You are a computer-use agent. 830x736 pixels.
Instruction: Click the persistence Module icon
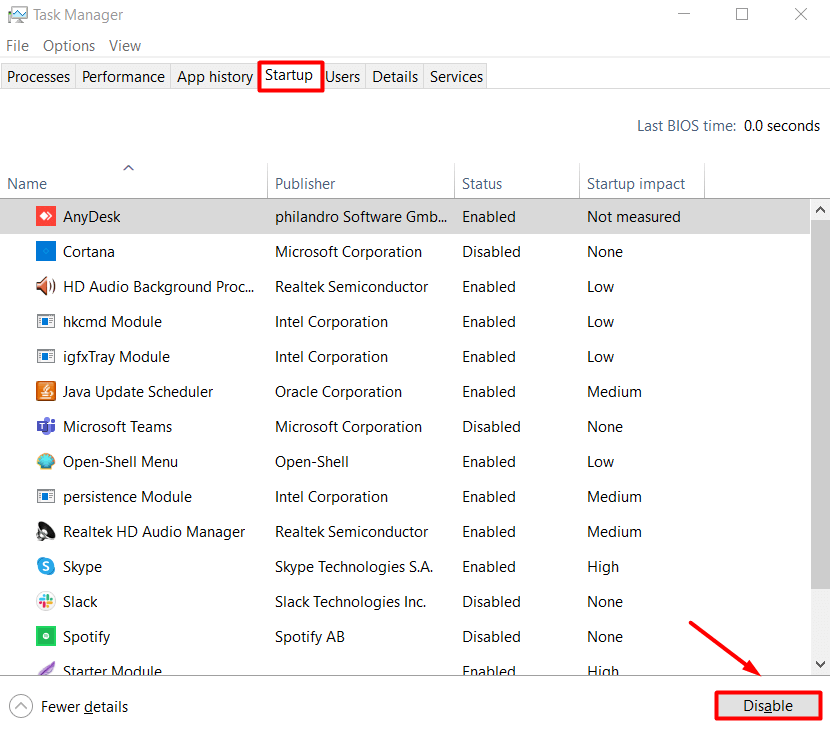[46, 496]
